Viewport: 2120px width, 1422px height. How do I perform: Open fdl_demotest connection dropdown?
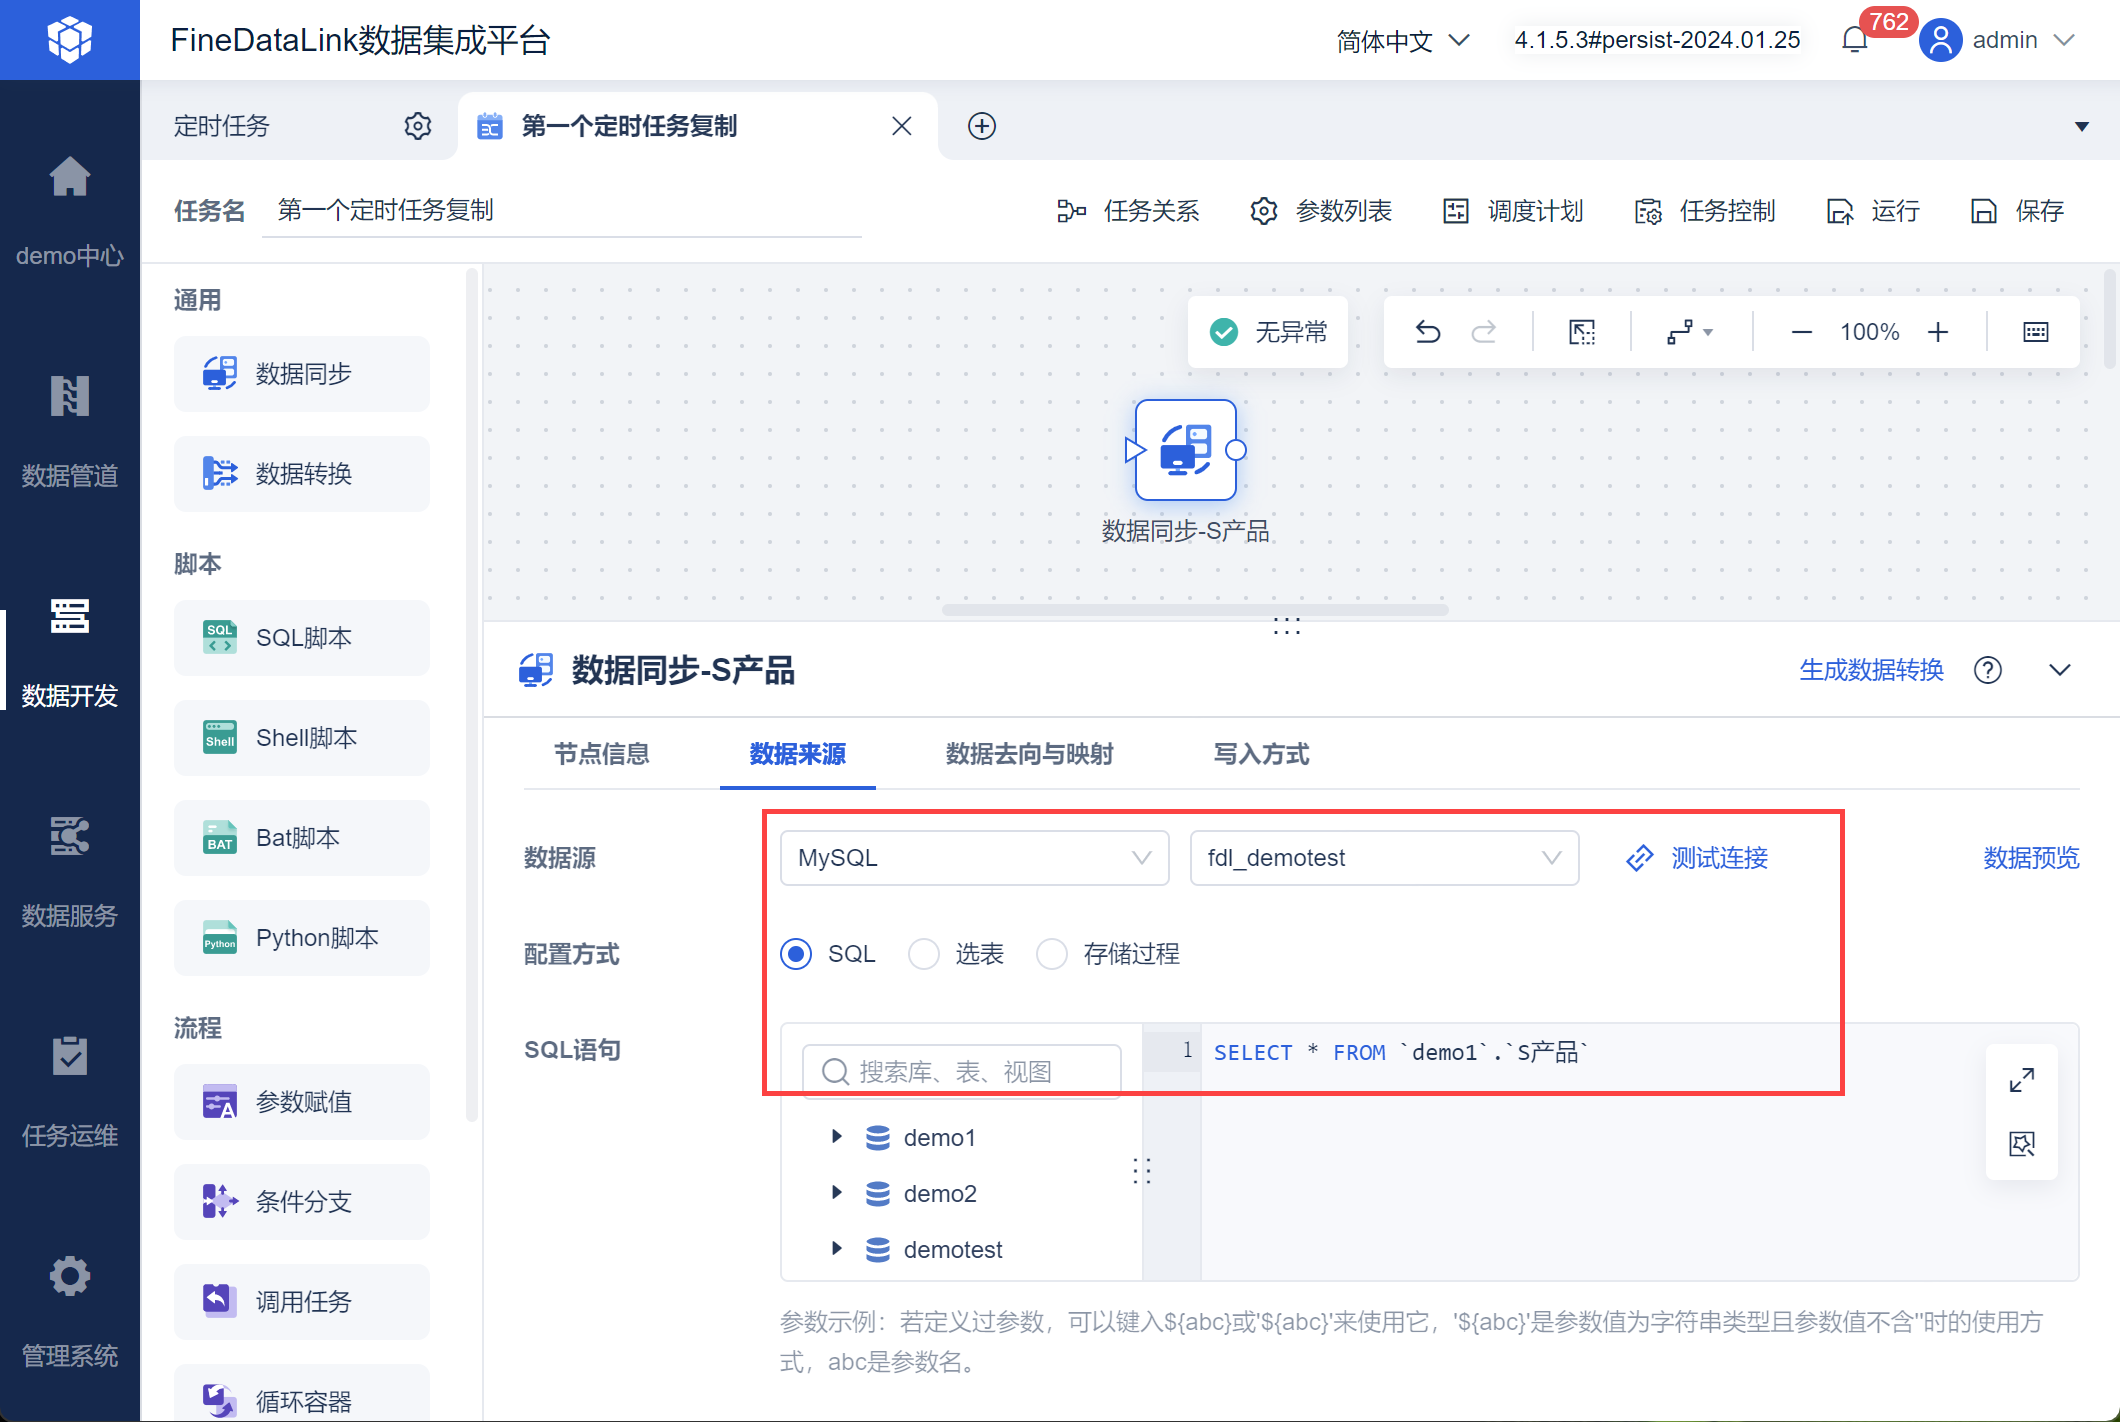(x=1384, y=858)
